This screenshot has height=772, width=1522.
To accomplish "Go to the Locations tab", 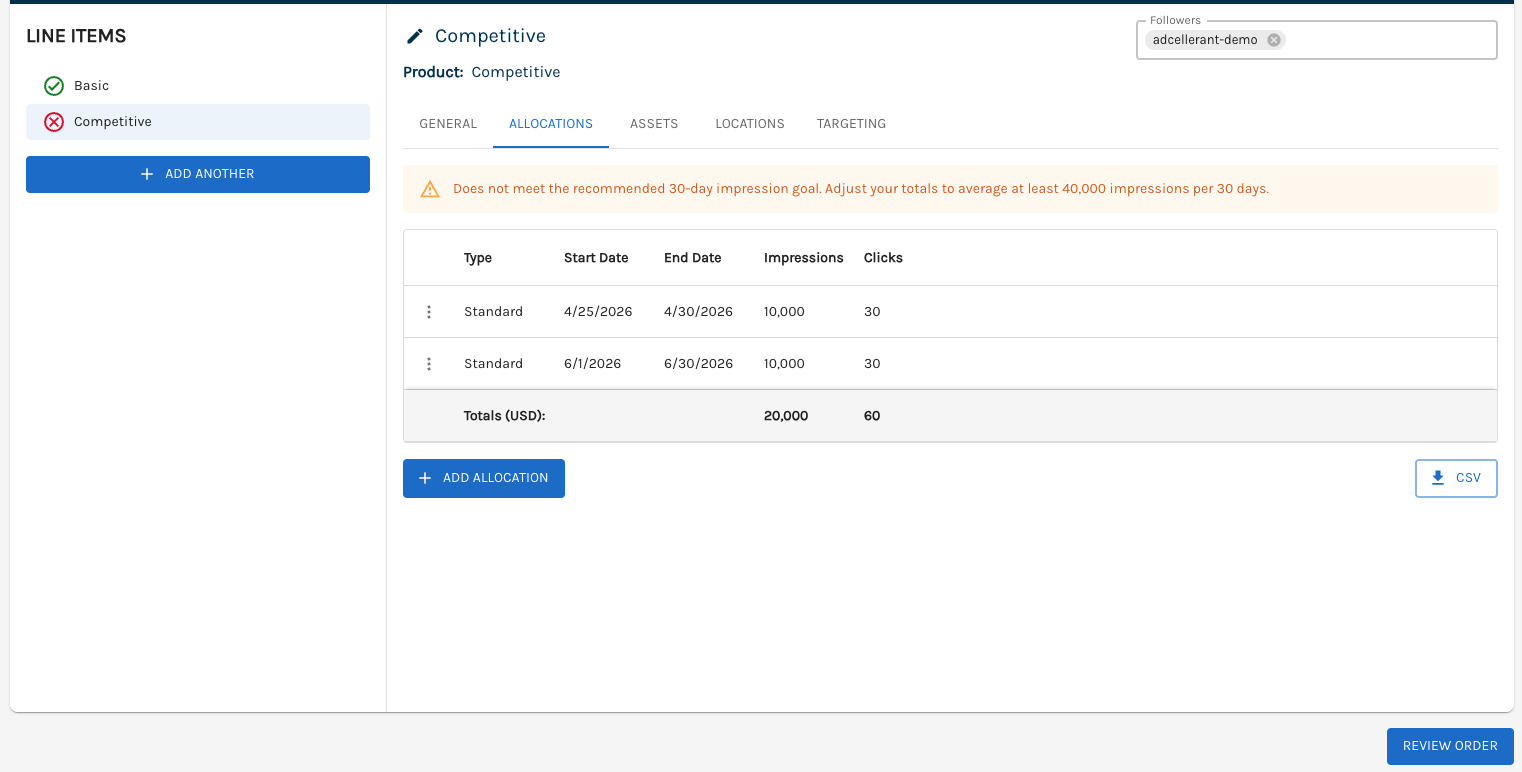I will [750, 124].
